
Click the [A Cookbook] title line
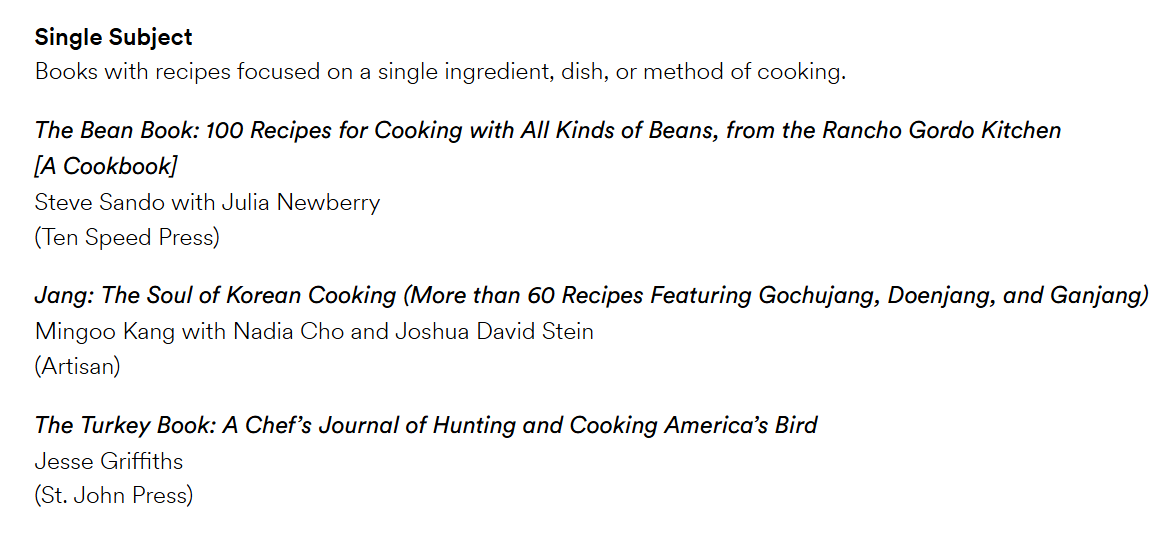click(x=106, y=167)
